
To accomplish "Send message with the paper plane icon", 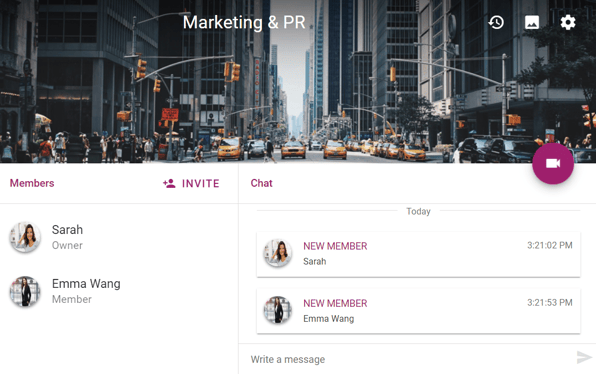I will click(584, 357).
